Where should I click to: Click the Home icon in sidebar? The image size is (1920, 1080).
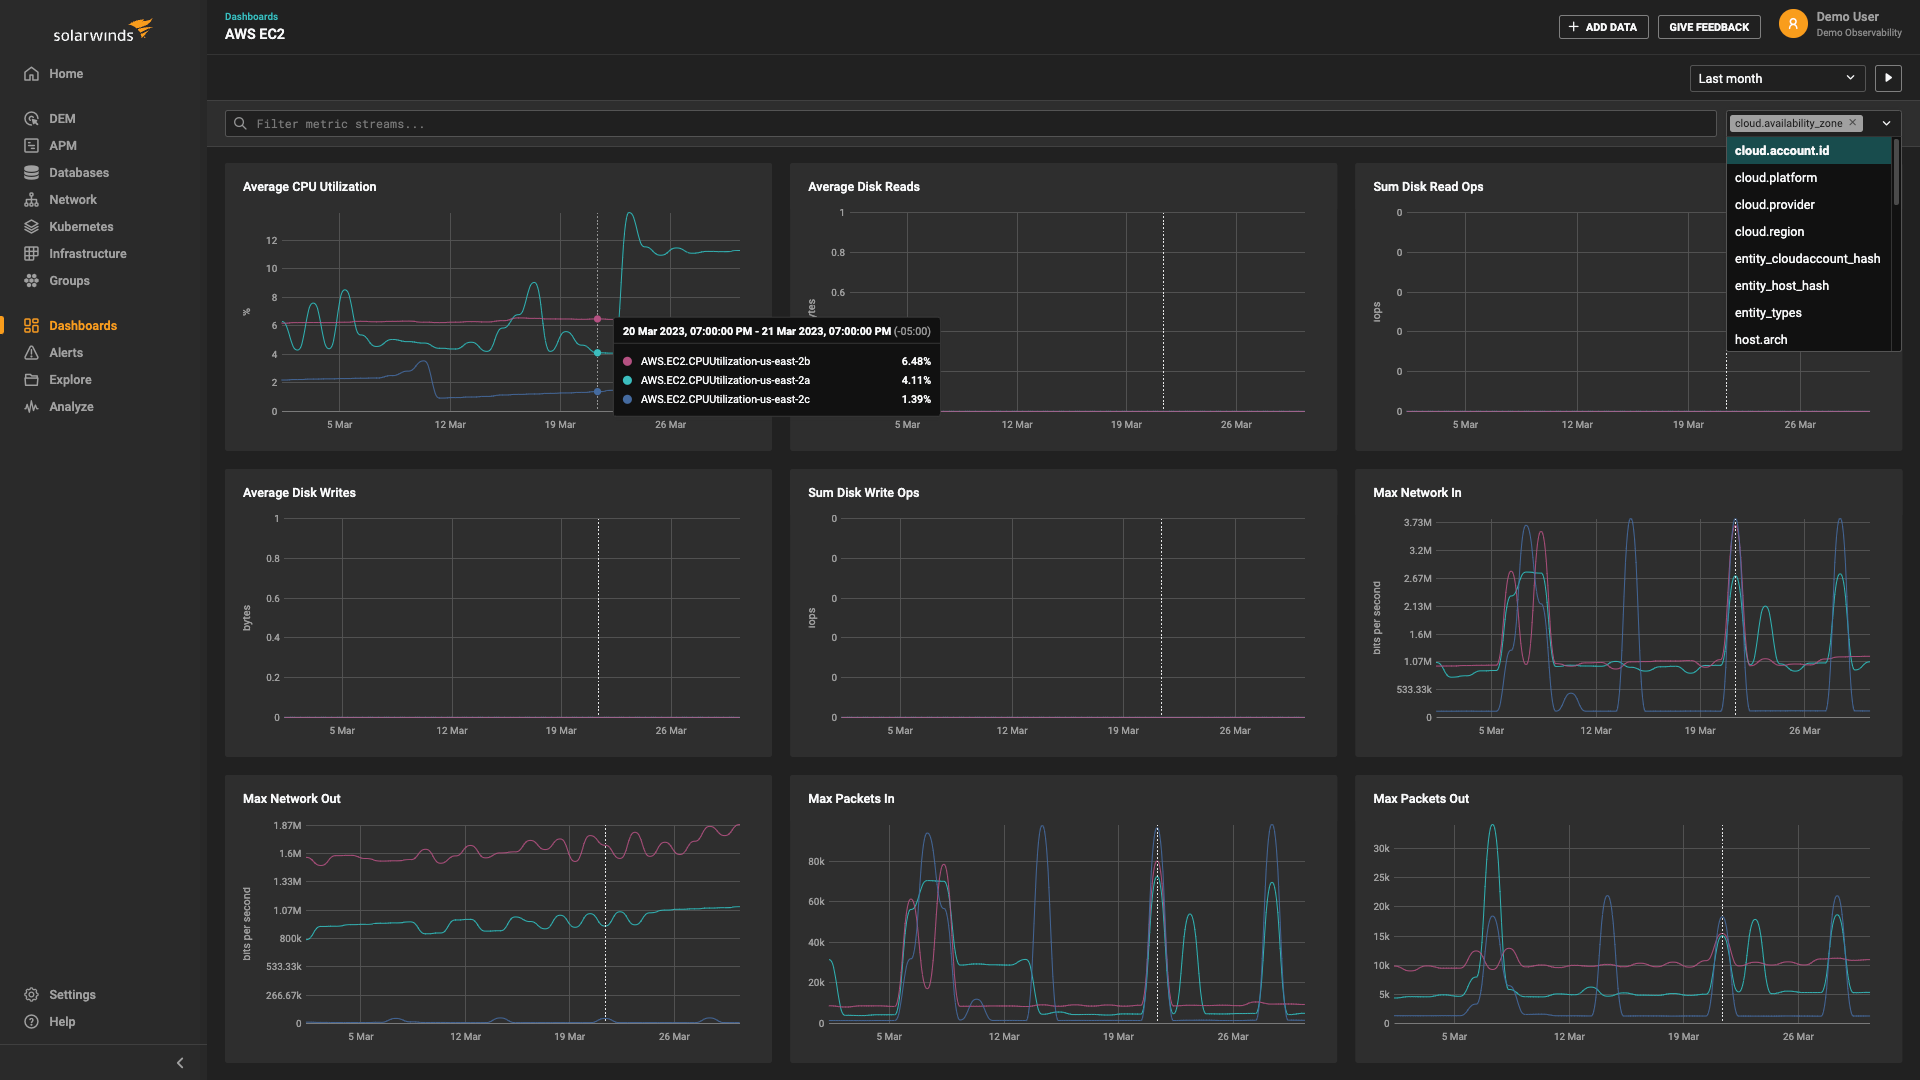pos(30,74)
